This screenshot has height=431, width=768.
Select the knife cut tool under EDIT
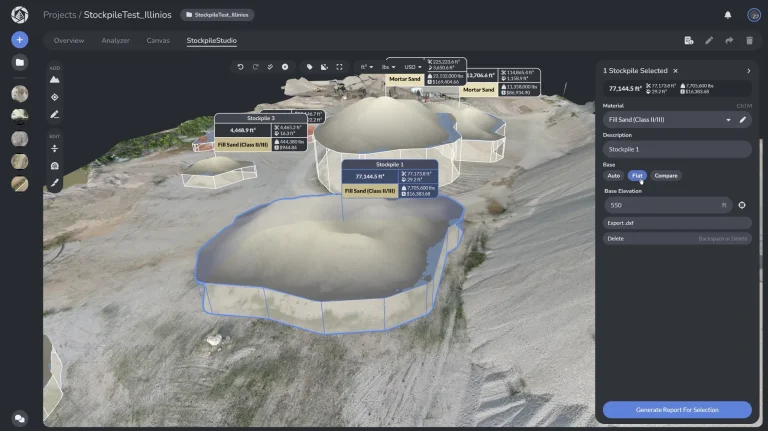[54, 183]
